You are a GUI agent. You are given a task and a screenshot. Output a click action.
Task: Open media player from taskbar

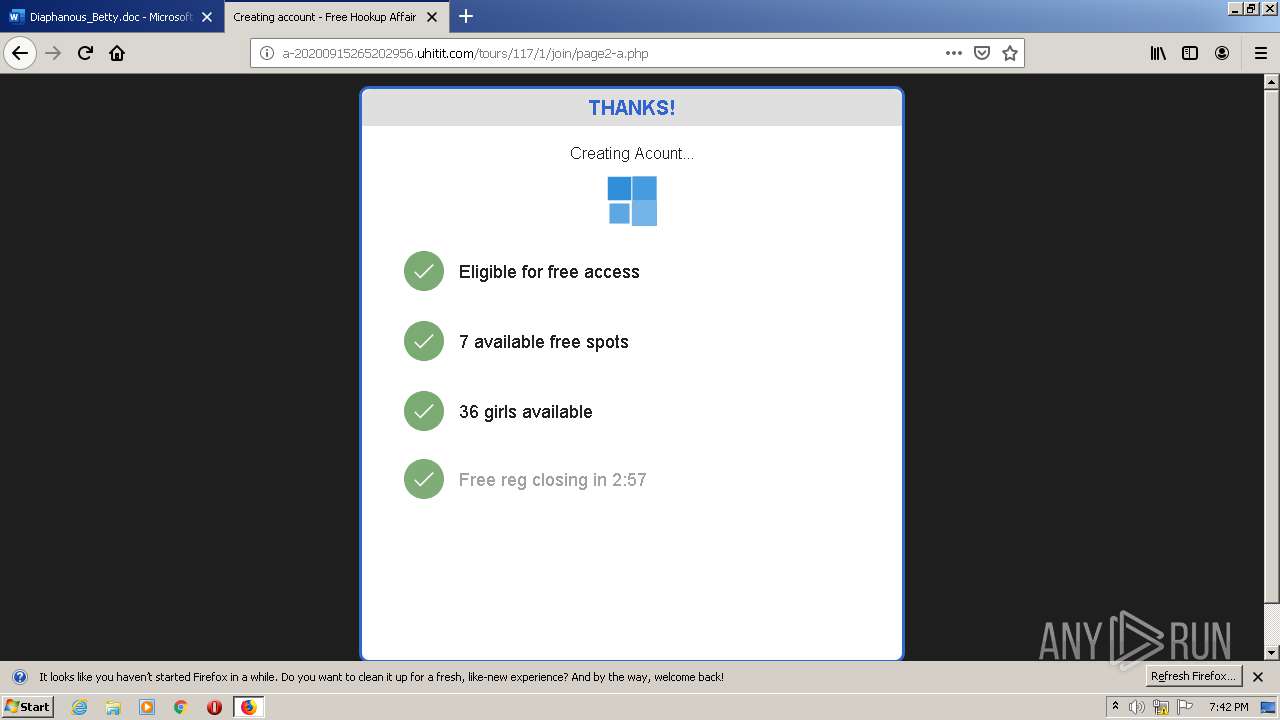[147, 707]
